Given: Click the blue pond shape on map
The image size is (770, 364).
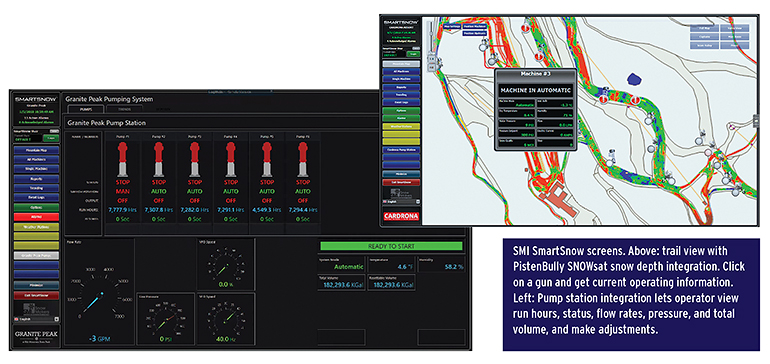Looking at the screenshot, I should [636, 78].
